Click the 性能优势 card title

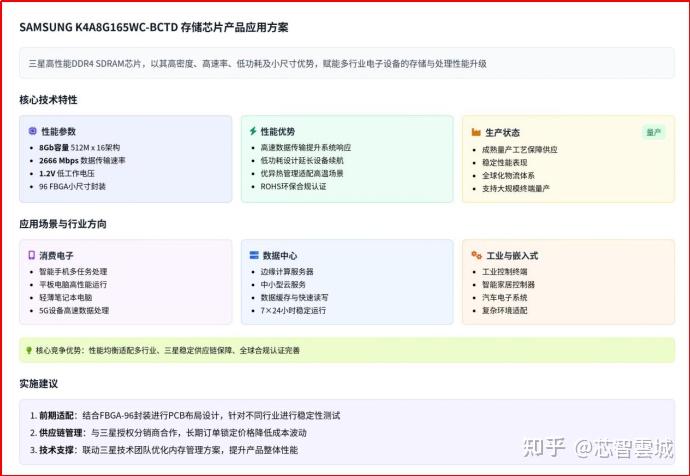[278, 131]
